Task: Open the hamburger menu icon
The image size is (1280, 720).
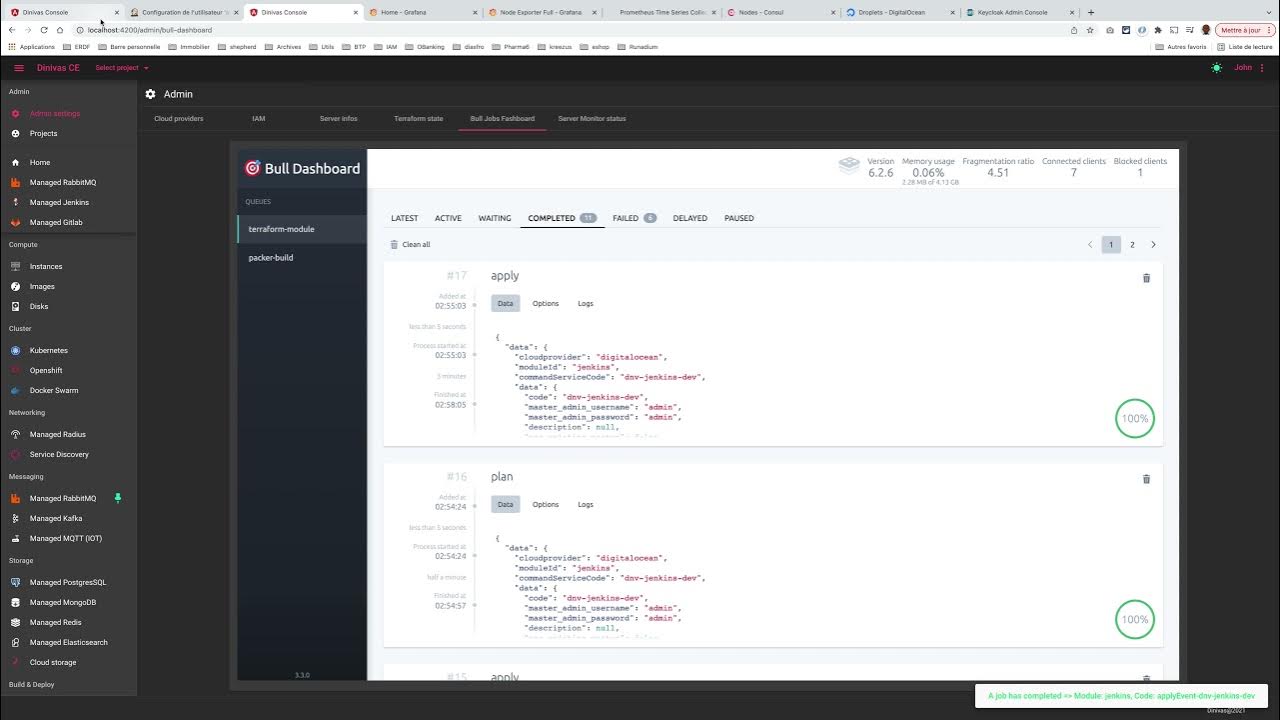Action: (19, 68)
